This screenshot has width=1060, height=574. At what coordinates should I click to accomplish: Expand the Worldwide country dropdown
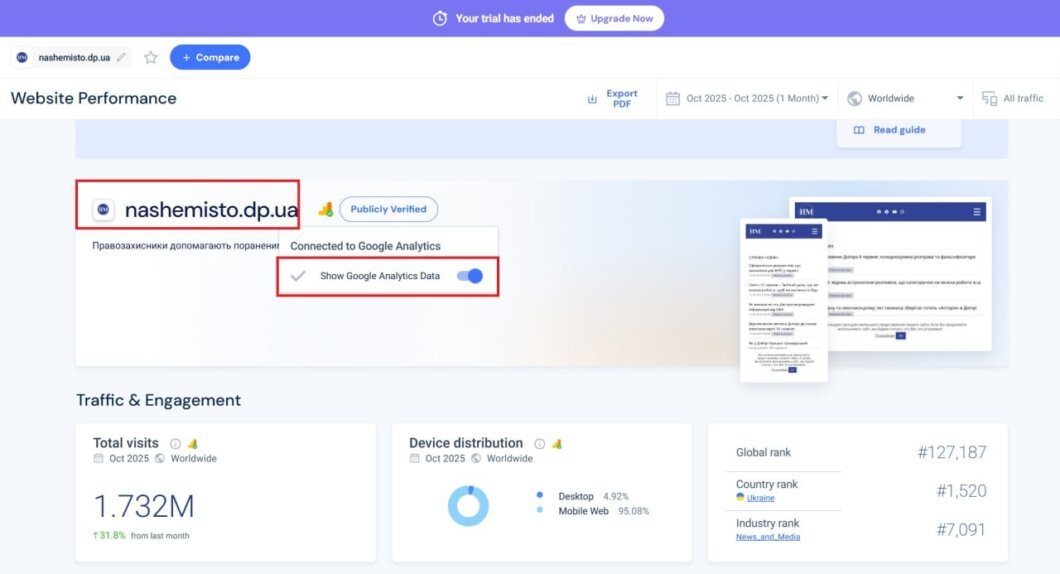[x=905, y=99]
